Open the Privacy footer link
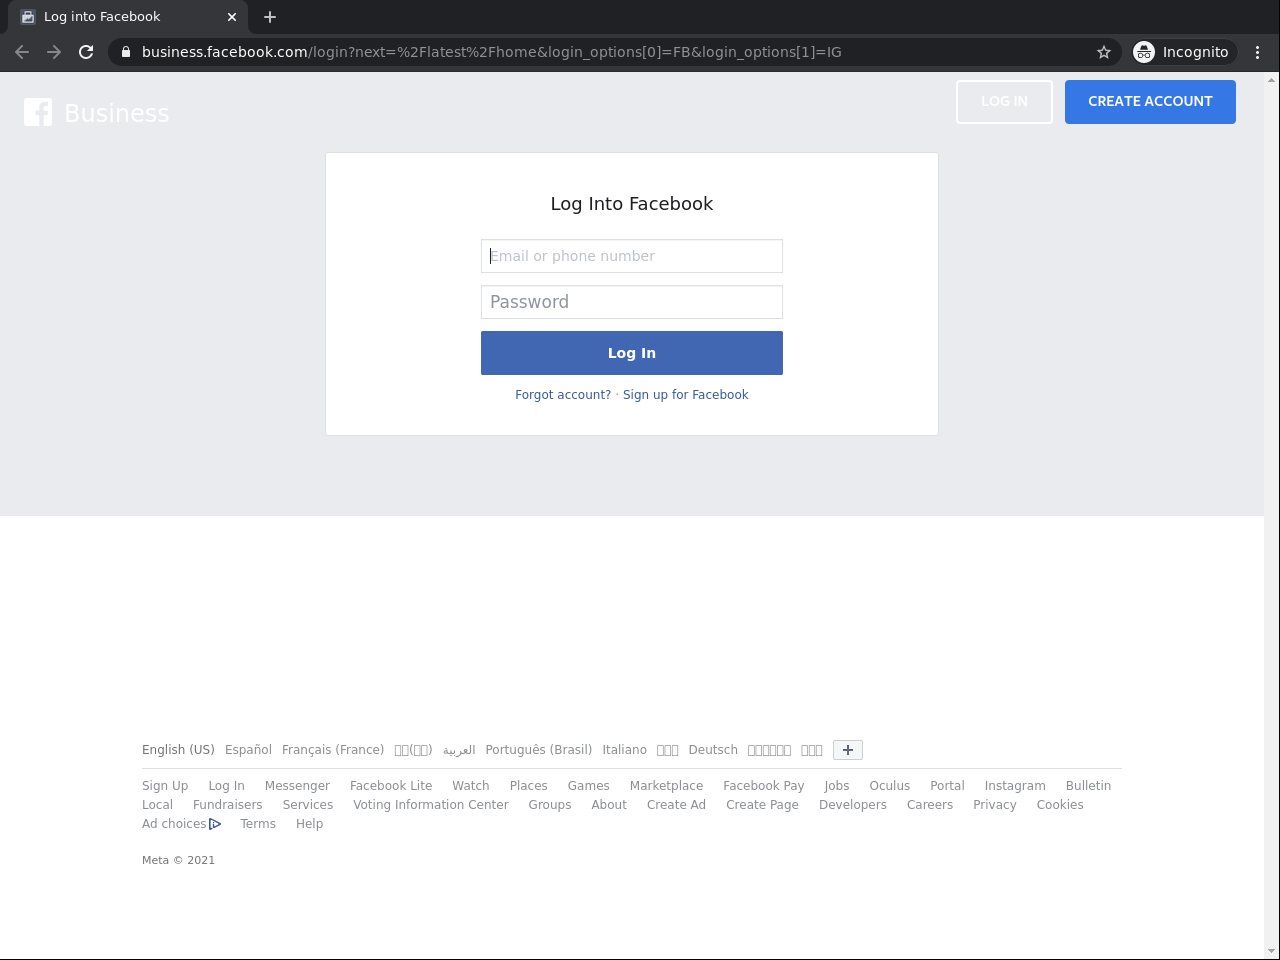The width and height of the screenshot is (1280, 960). [x=995, y=805]
